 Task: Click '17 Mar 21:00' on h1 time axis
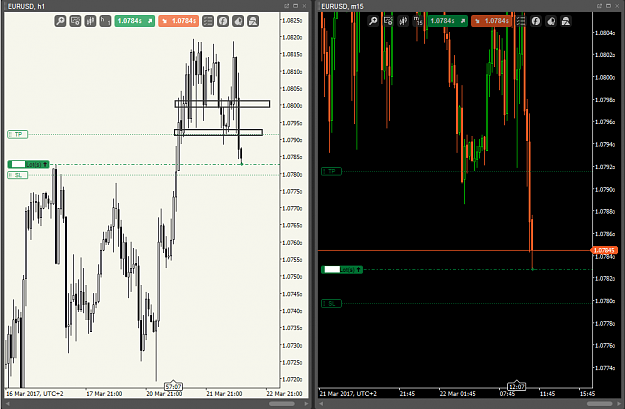pos(104,394)
